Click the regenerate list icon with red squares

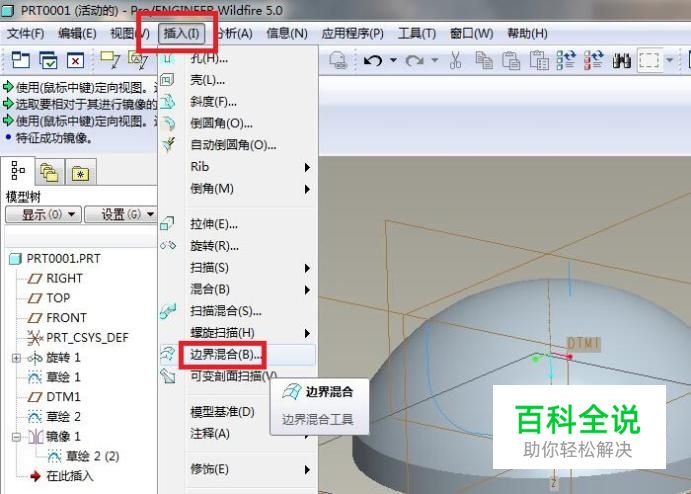click(594, 60)
